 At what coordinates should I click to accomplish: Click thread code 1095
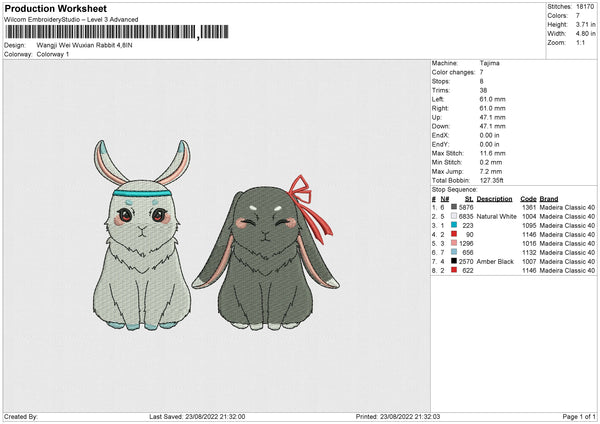coord(529,225)
